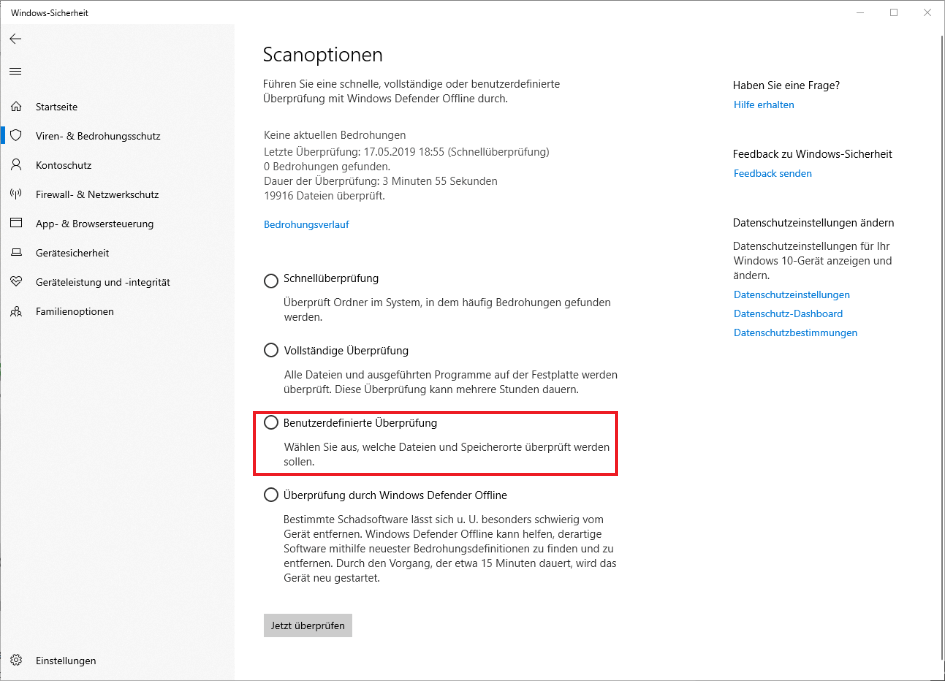Choose the Benutzerdefinierte Überprüfung radio button
Screen dimensions: 945x681
pyautogui.click(x=271, y=423)
